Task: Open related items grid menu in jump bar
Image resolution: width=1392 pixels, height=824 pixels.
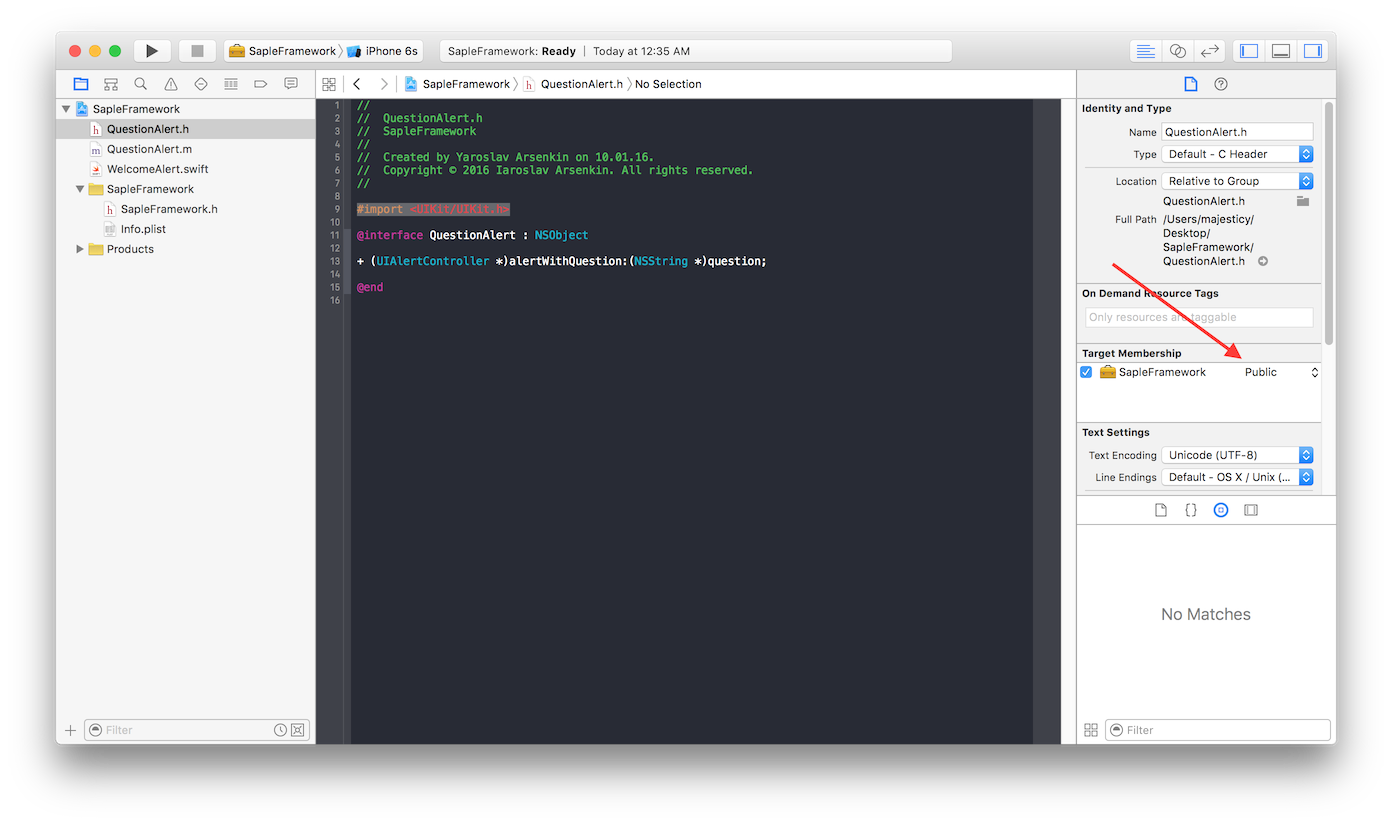Action: (329, 84)
